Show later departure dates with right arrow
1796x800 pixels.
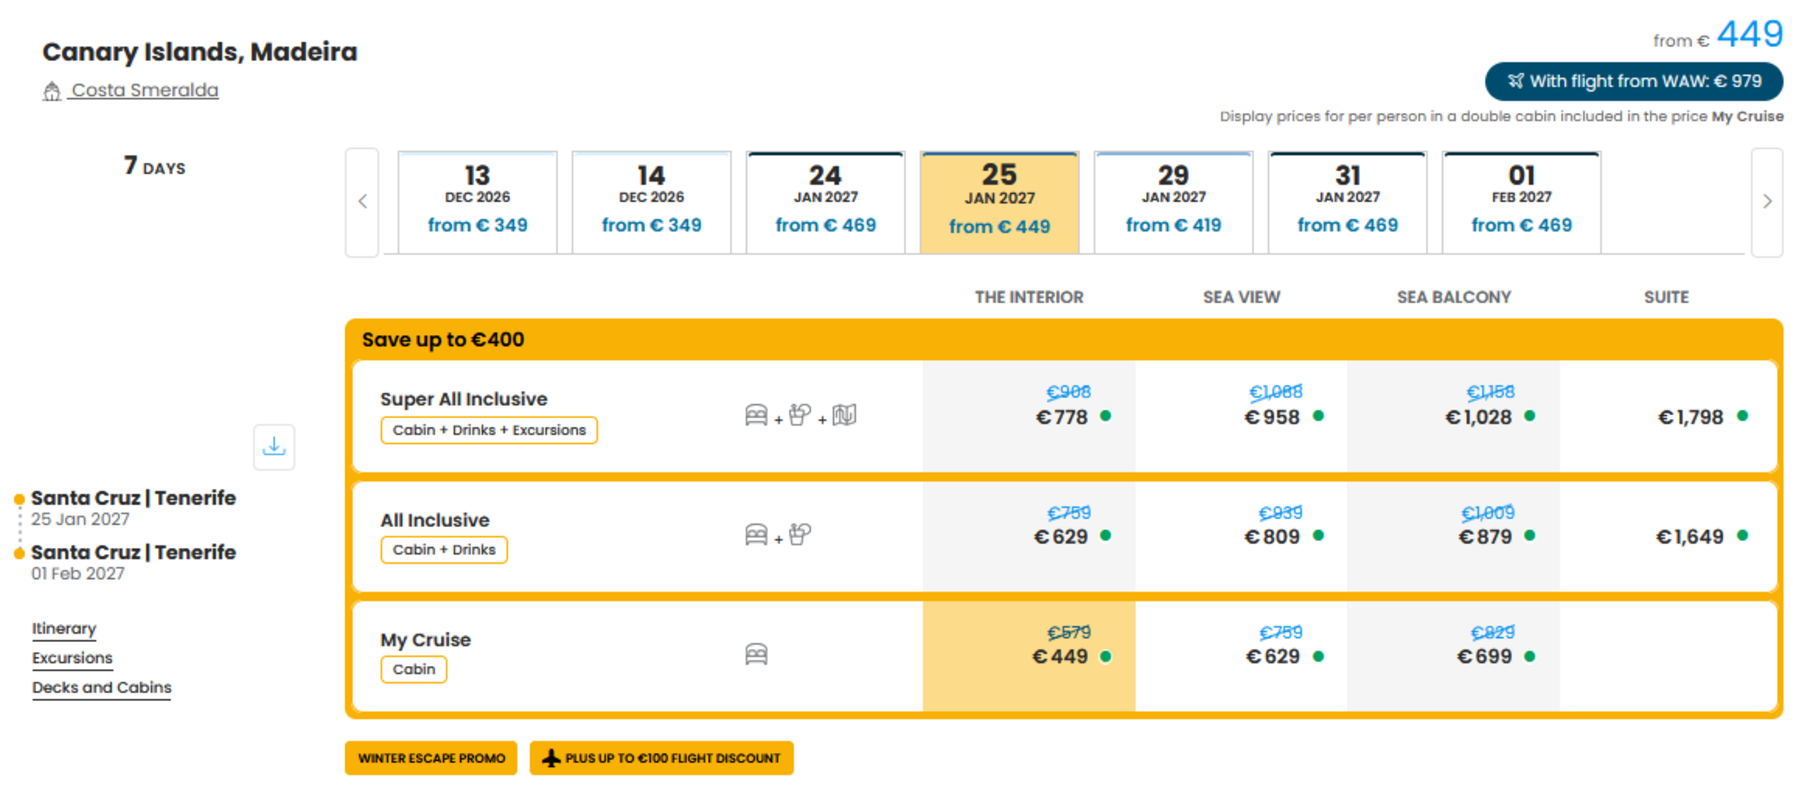(1767, 202)
